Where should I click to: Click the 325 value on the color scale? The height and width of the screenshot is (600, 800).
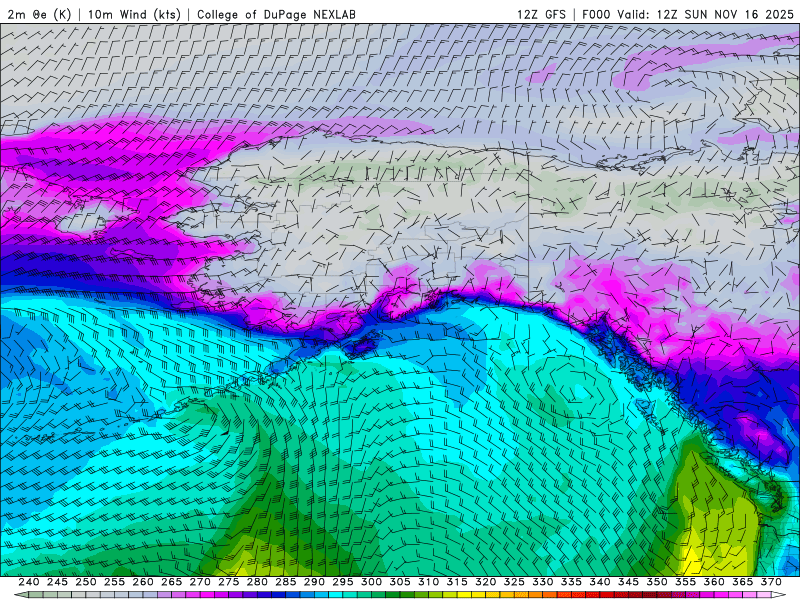pyautogui.click(x=514, y=582)
